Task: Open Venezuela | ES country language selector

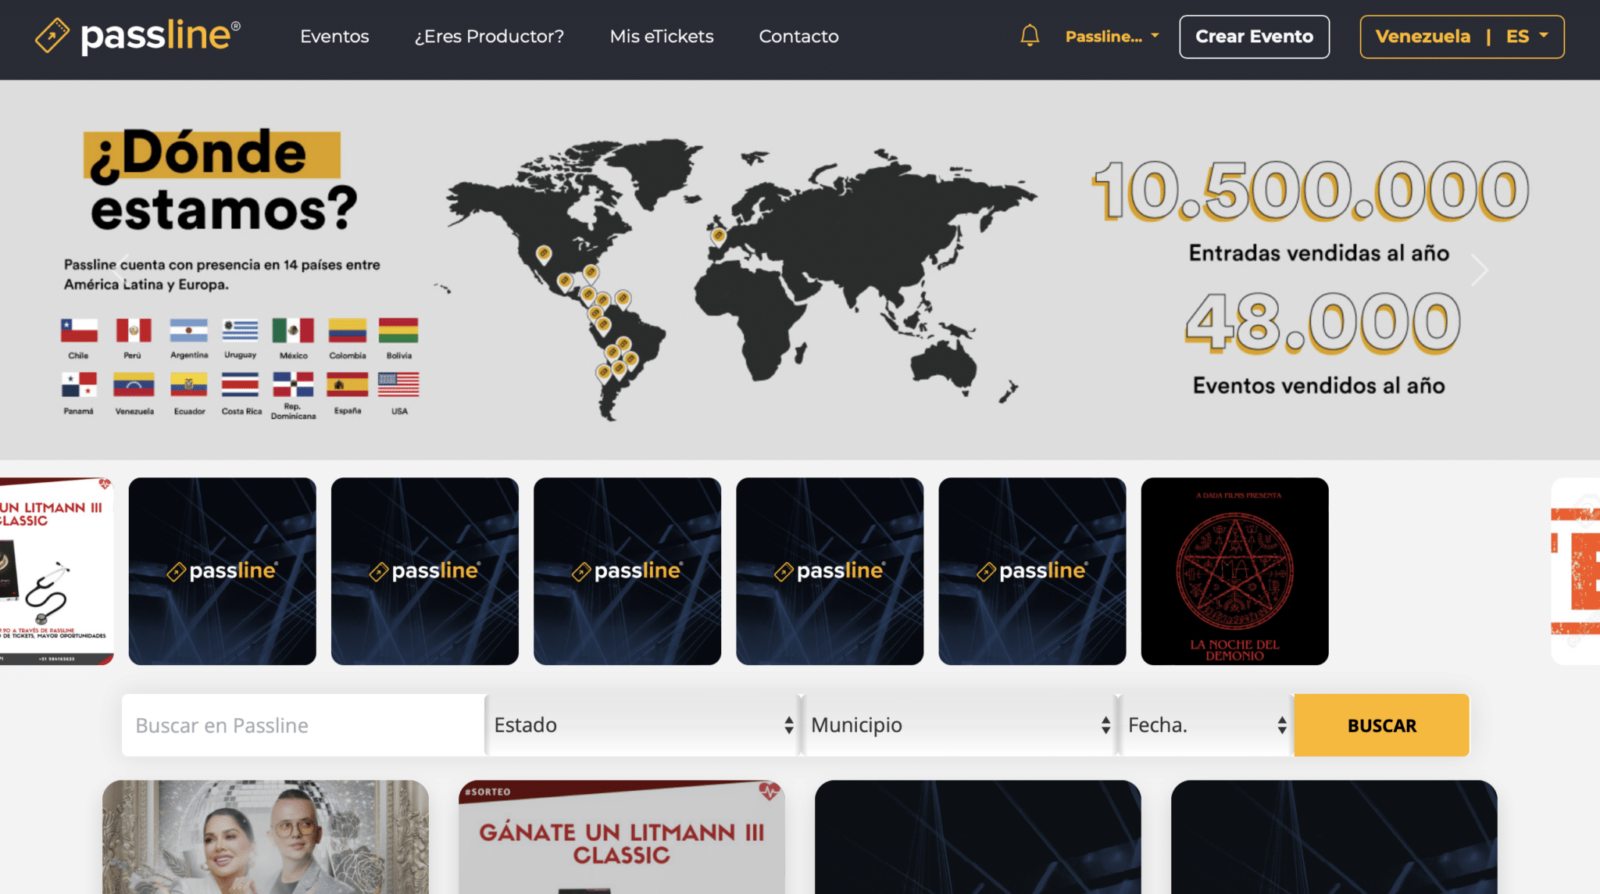Action: 1462,37
